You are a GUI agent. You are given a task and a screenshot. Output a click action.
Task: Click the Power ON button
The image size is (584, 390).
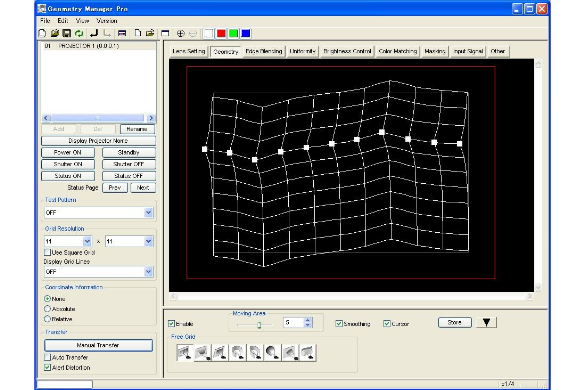pyautogui.click(x=68, y=152)
